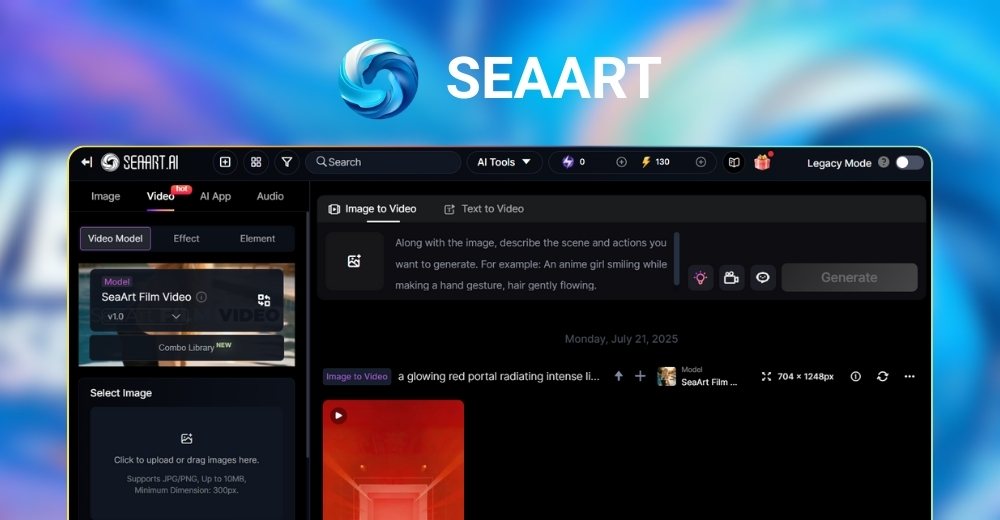1000x520 pixels.
Task: Click the lightbulb prompt inspiration icon
Action: 700,278
